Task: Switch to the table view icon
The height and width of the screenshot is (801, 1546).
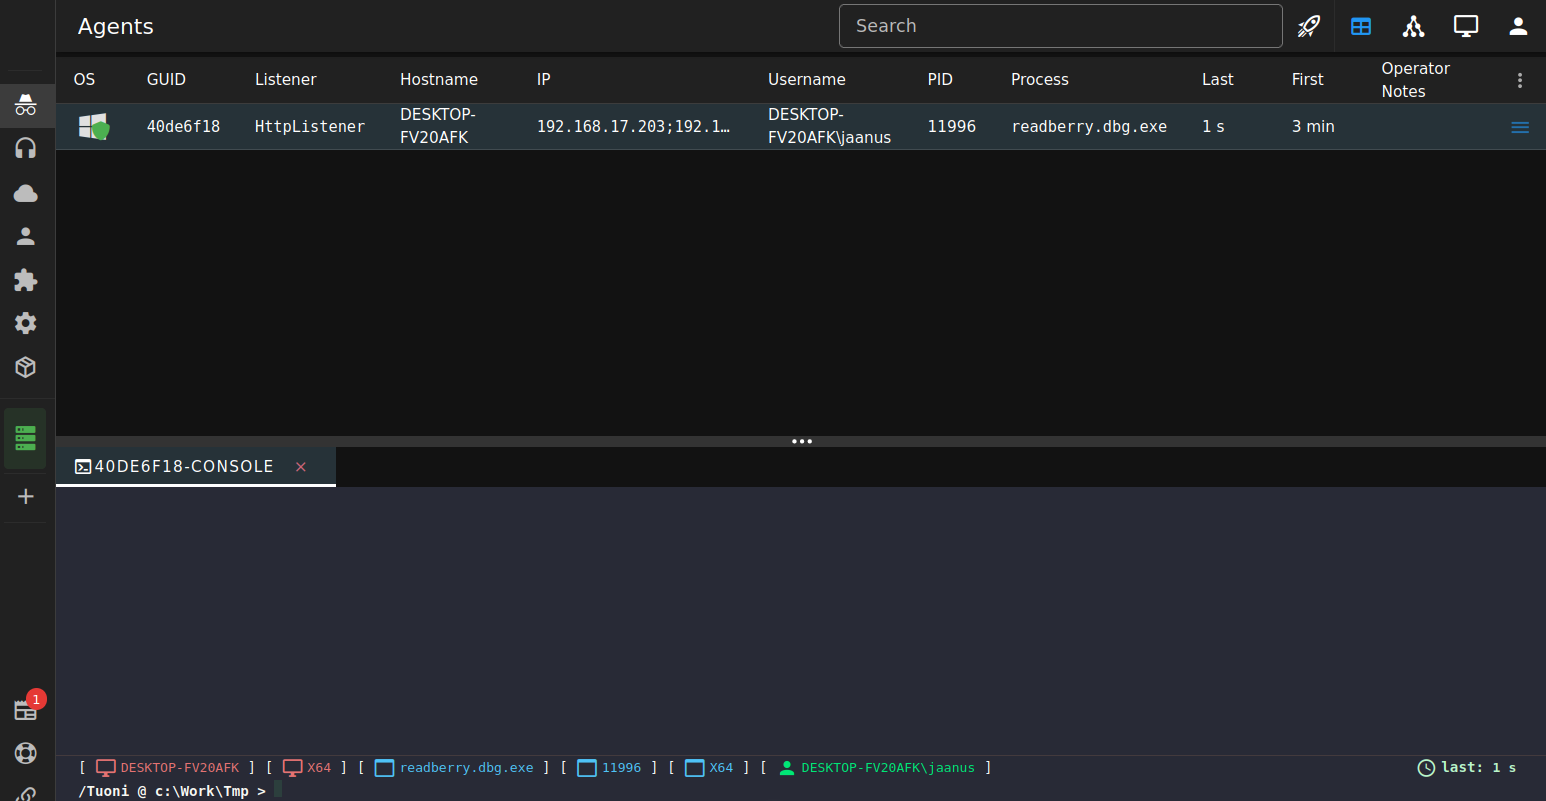Action: 1361,26
